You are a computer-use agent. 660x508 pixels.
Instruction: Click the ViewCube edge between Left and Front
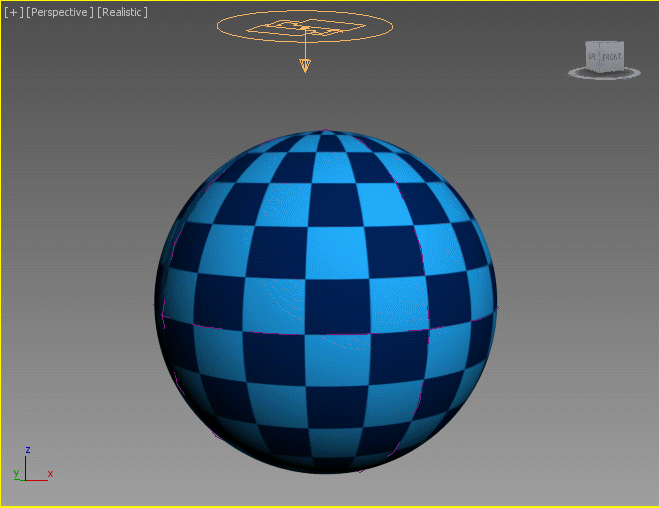tap(599, 58)
